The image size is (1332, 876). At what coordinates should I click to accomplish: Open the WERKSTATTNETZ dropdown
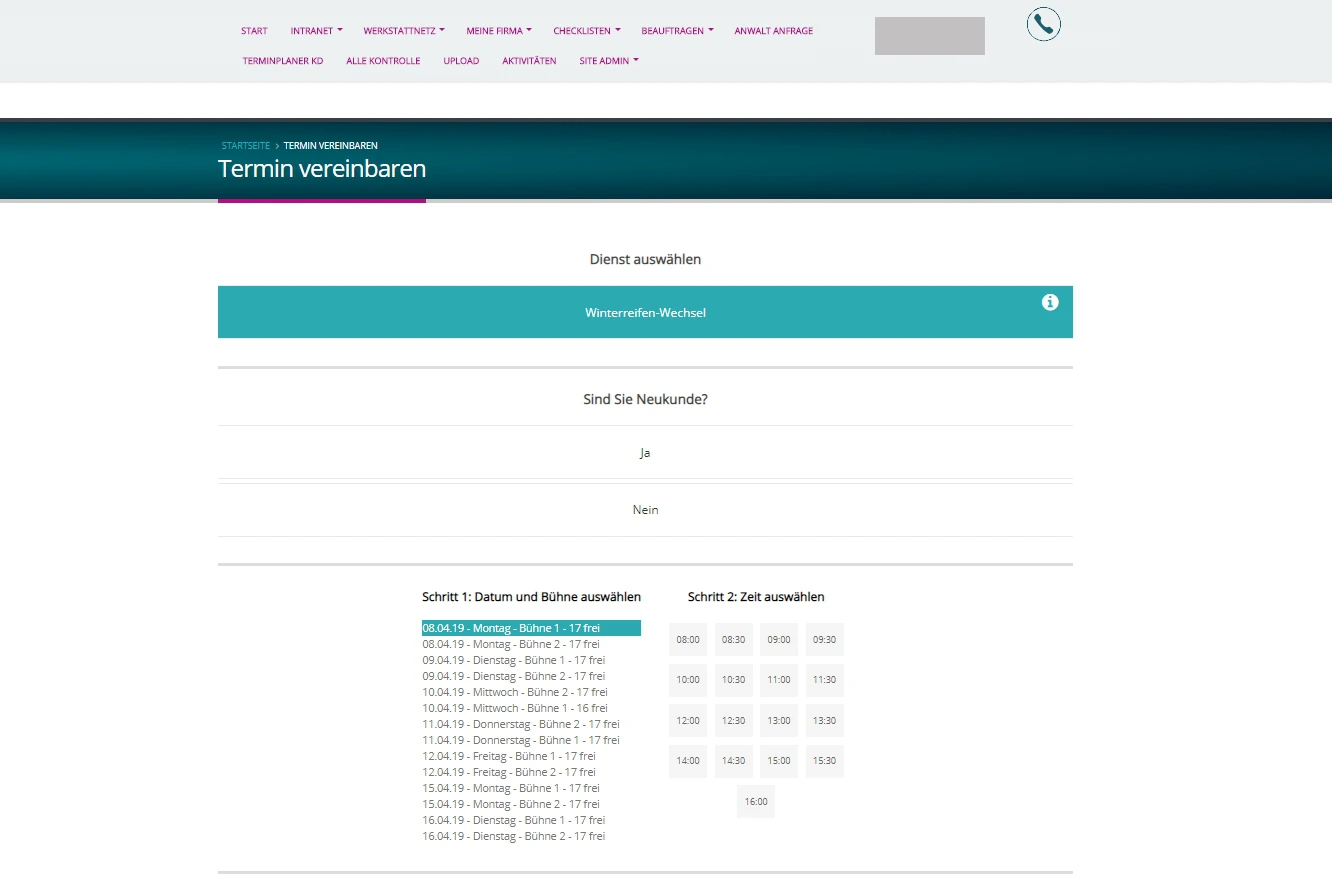click(403, 30)
